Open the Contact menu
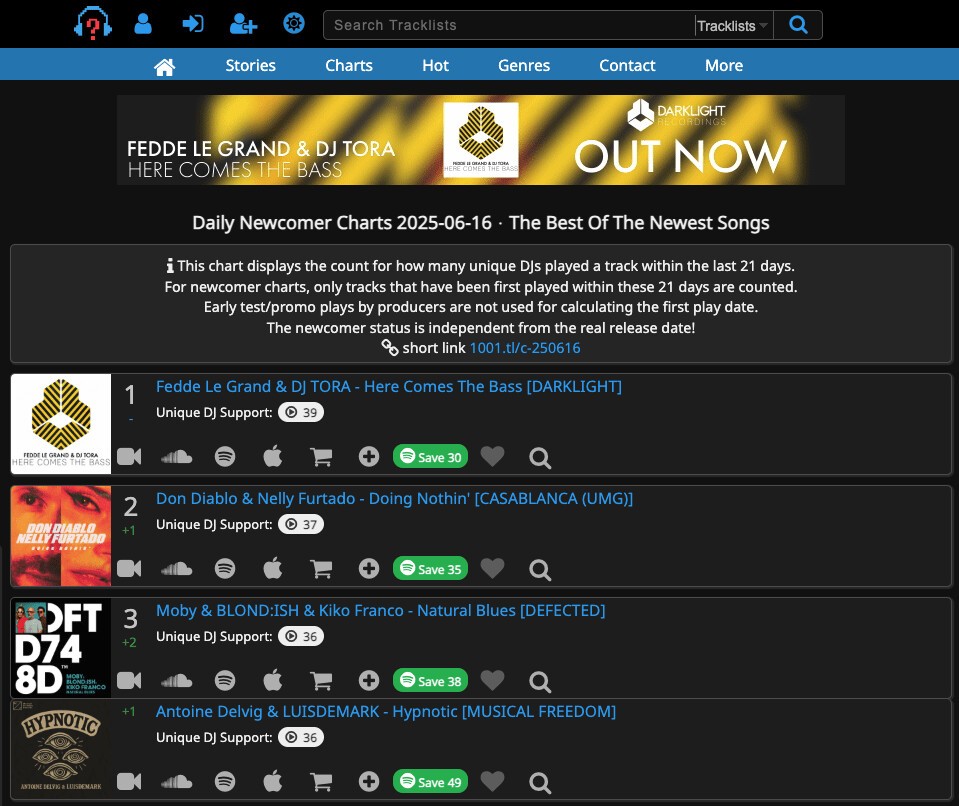959x806 pixels. tap(628, 65)
